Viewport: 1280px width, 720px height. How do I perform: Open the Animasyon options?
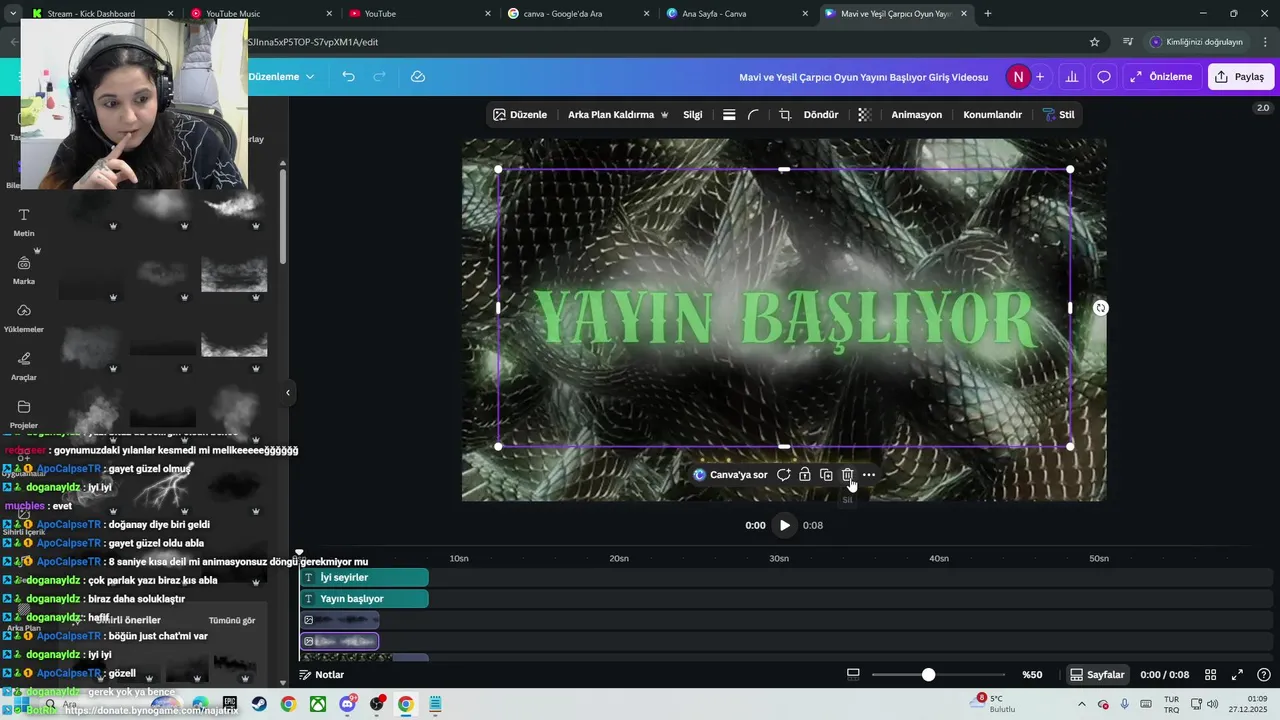[x=917, y=115]
